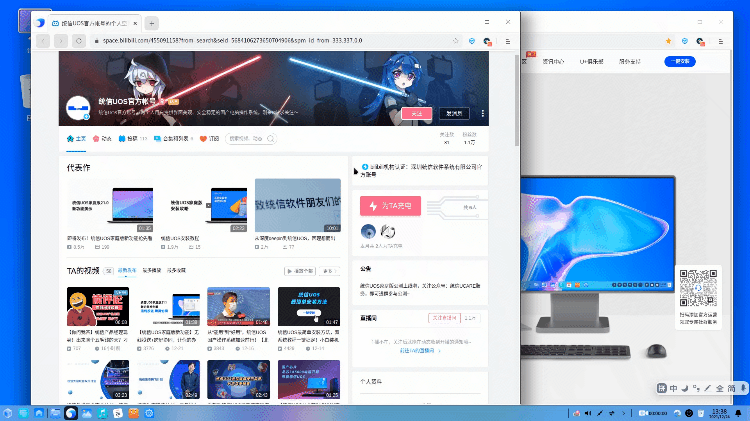The image size is (750, 421).
Task: Open a new browser tab
Action: pyautogui.click(x=152, y=23)
